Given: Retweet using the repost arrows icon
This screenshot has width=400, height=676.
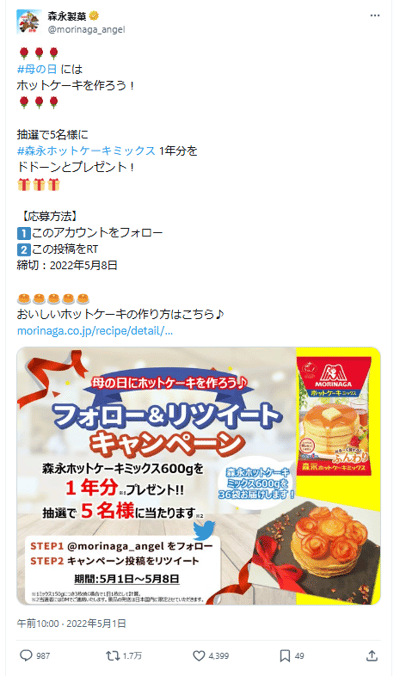Looking at the screenshot, I should point(112,655).
